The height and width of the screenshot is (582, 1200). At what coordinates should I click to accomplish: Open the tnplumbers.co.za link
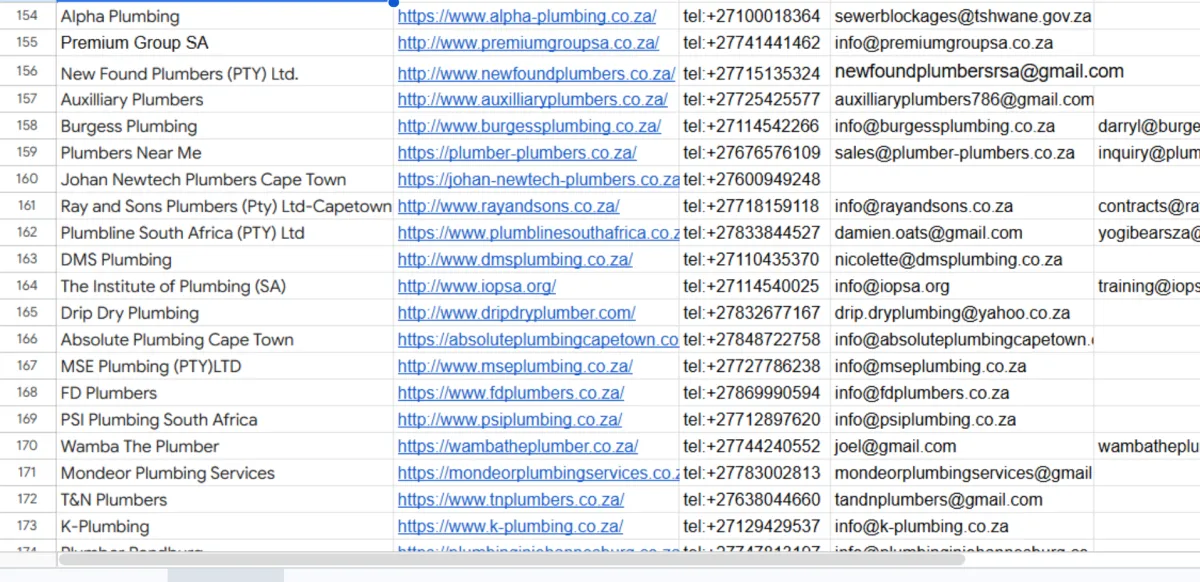coord(511,500)
